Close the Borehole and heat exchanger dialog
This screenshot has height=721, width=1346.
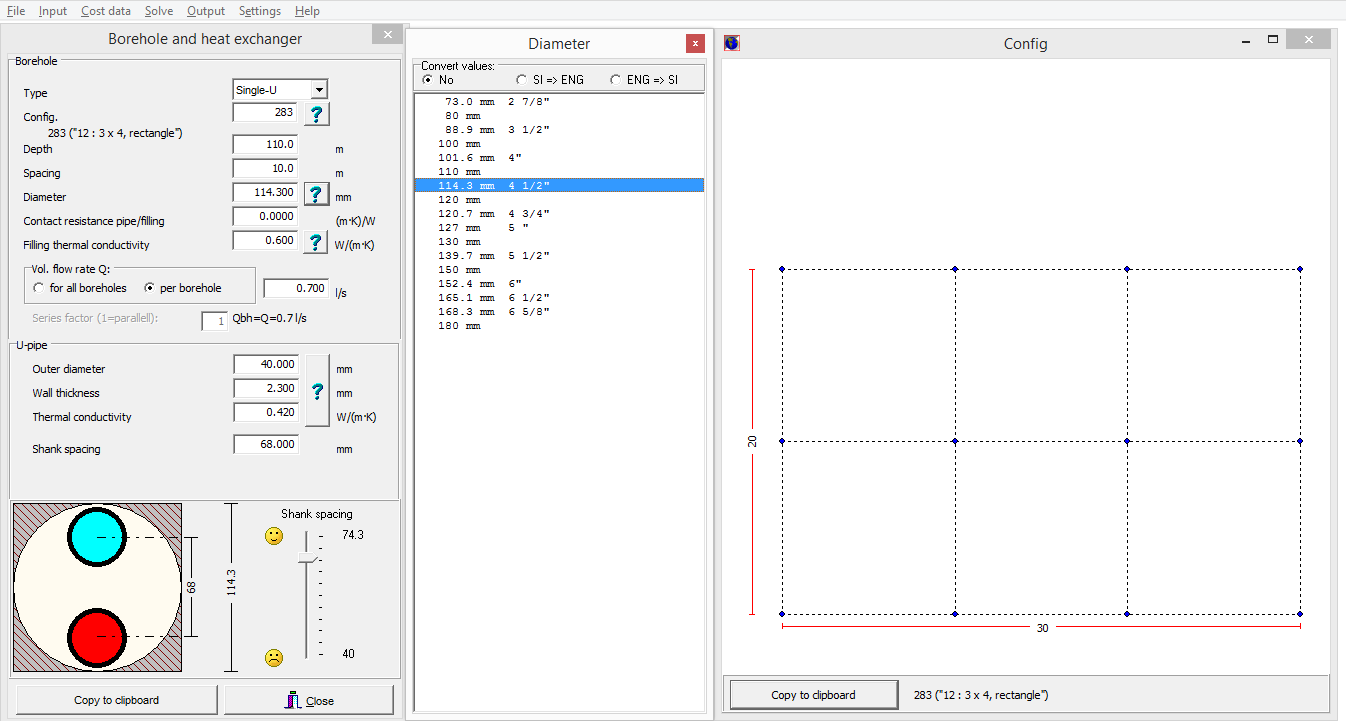tap(309, 700)
